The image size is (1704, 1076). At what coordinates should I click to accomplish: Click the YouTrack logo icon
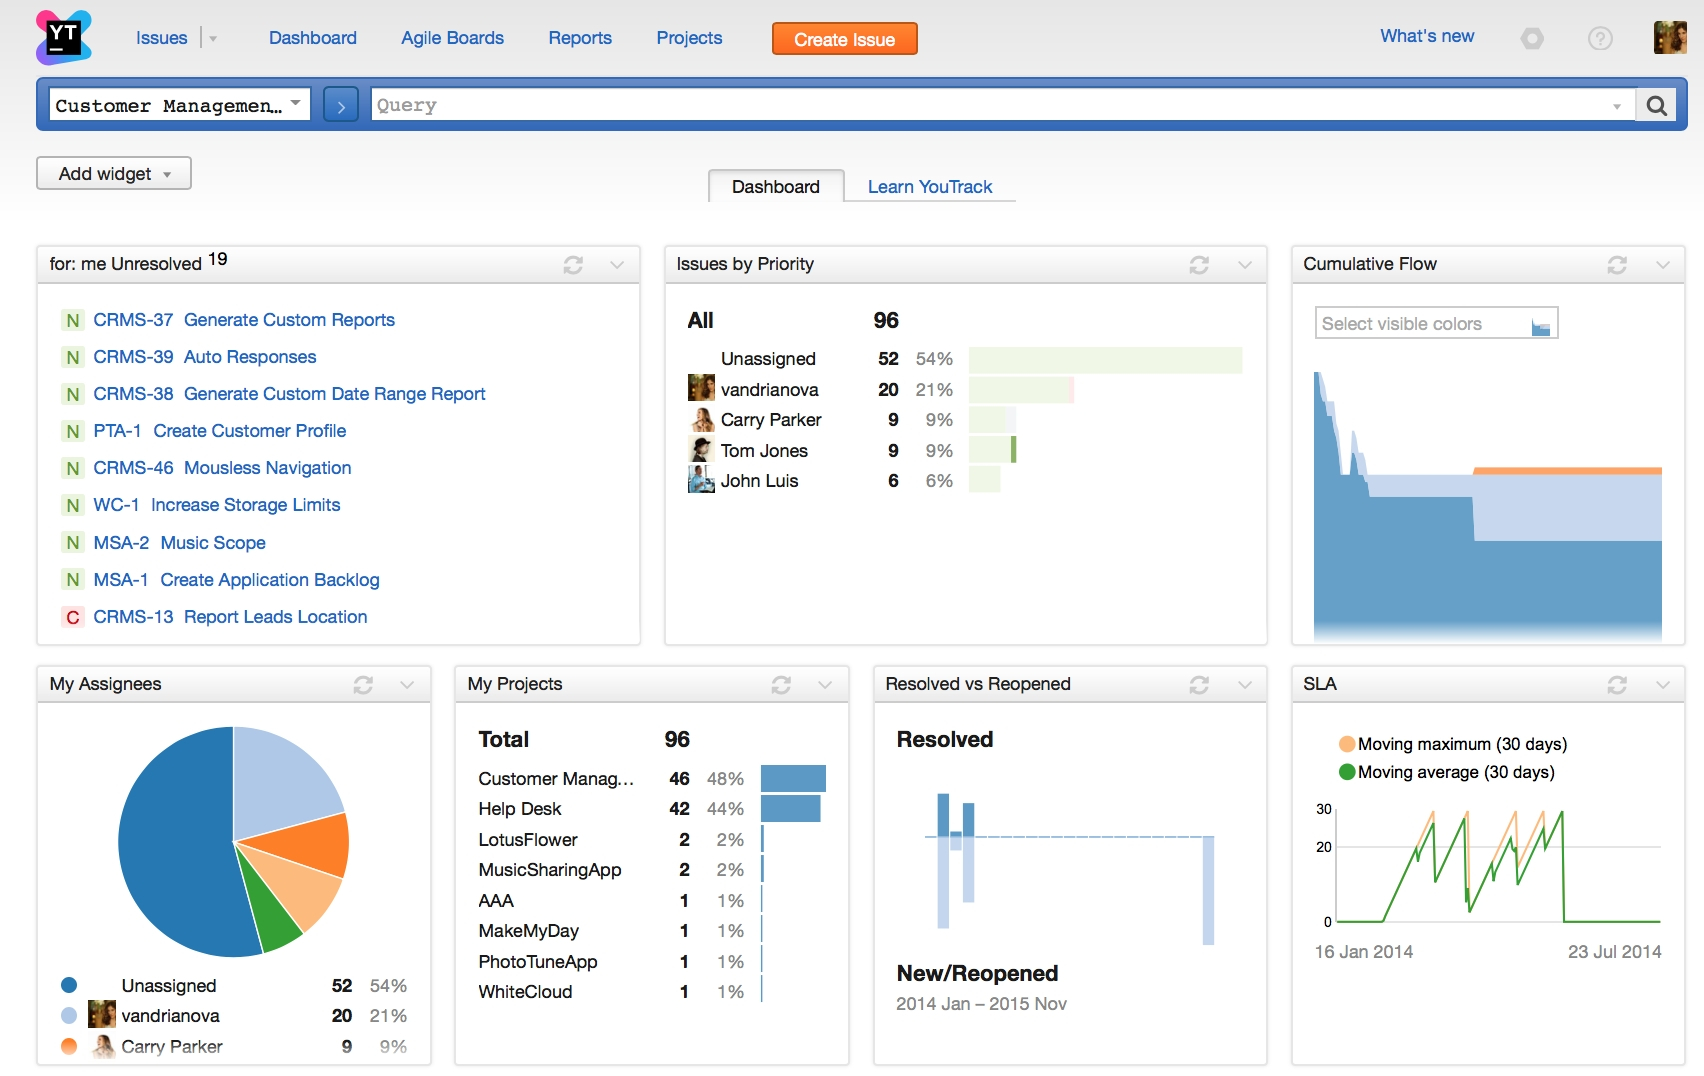(63, 38)
